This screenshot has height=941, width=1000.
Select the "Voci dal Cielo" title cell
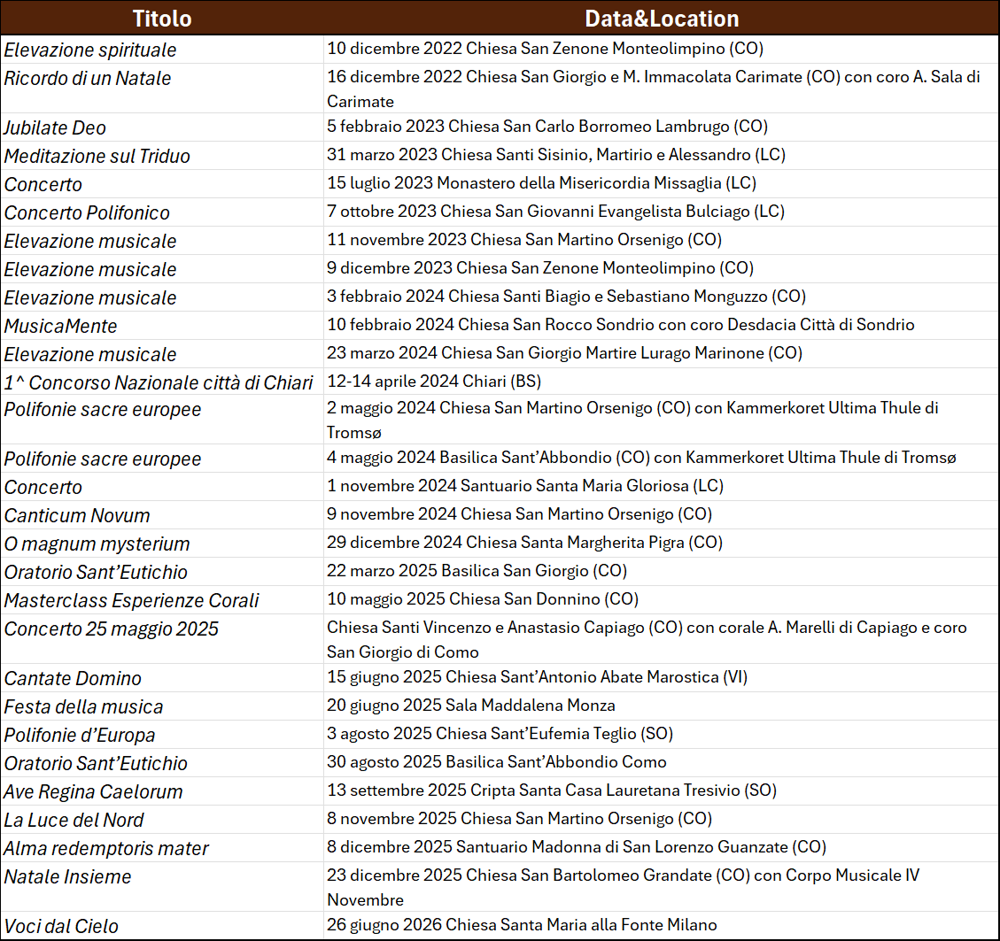[162, 926]
